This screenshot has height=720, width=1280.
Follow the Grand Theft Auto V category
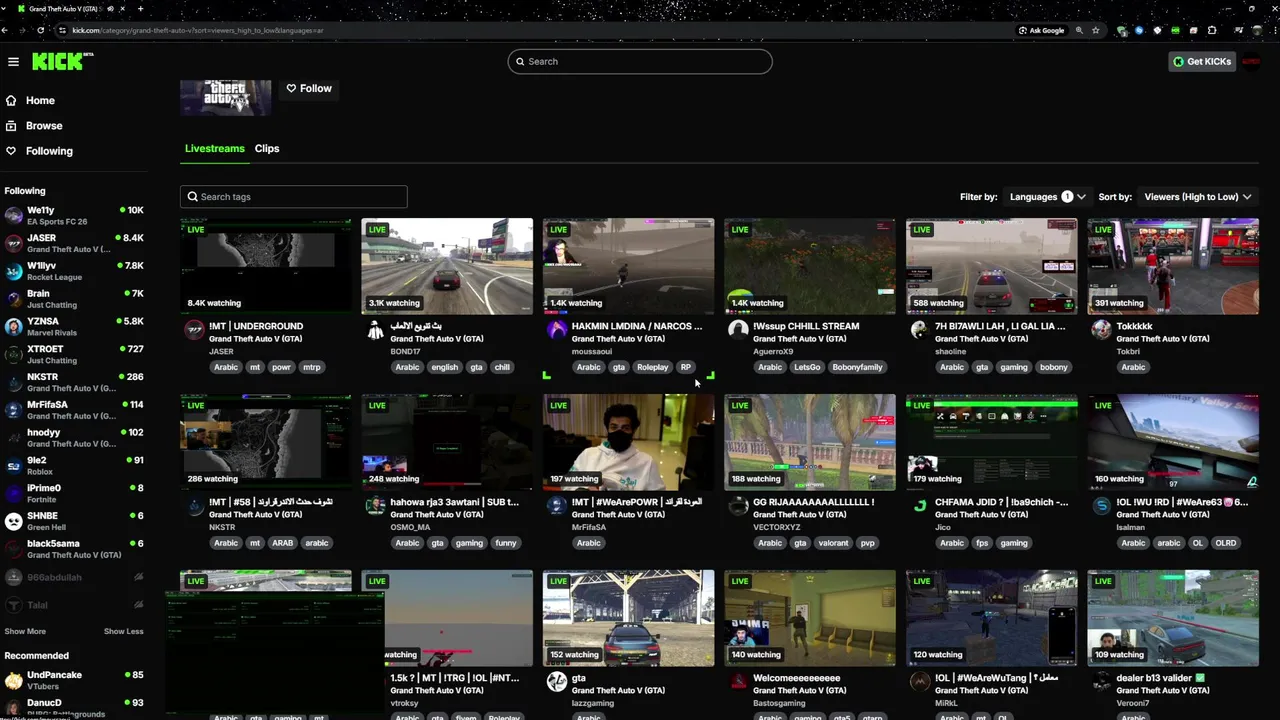click(309, 89)
